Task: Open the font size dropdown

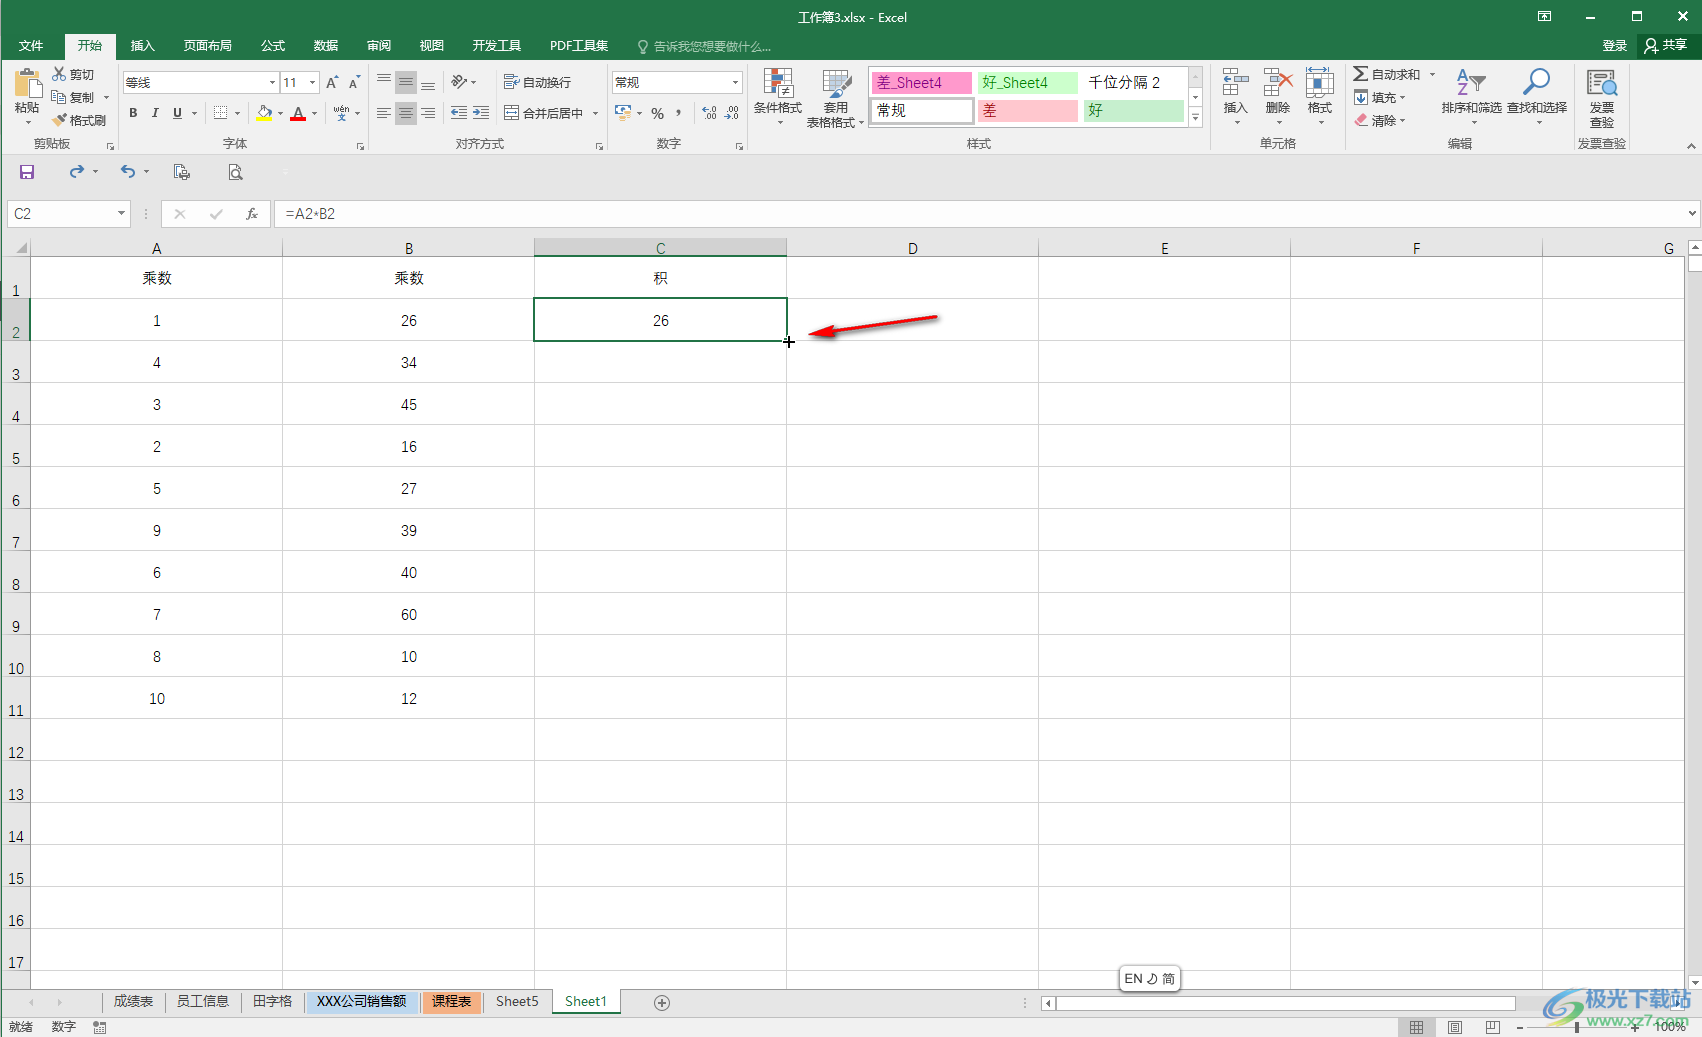Action: click(x=313, y=83)
